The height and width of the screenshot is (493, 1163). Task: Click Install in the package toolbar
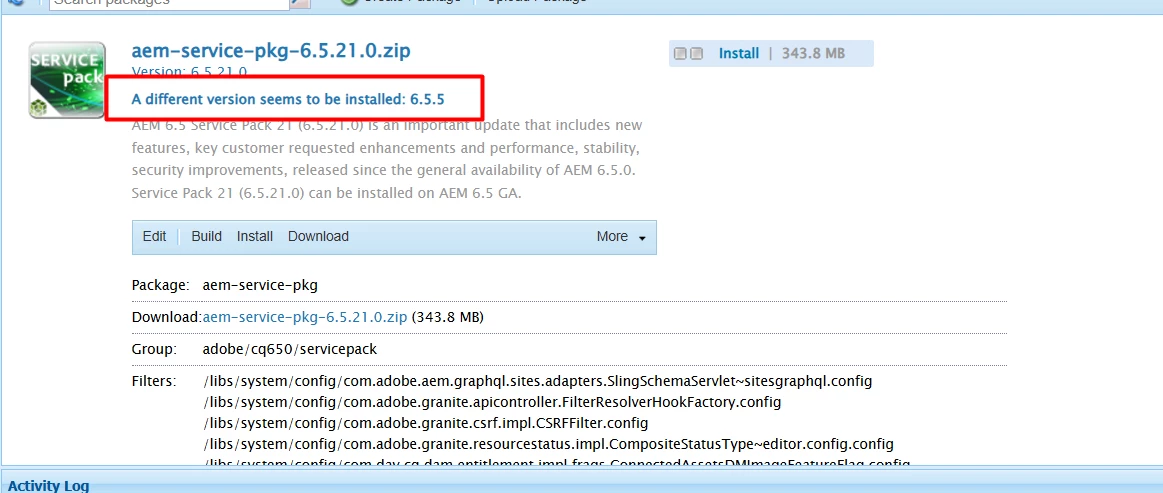(255, 236)
